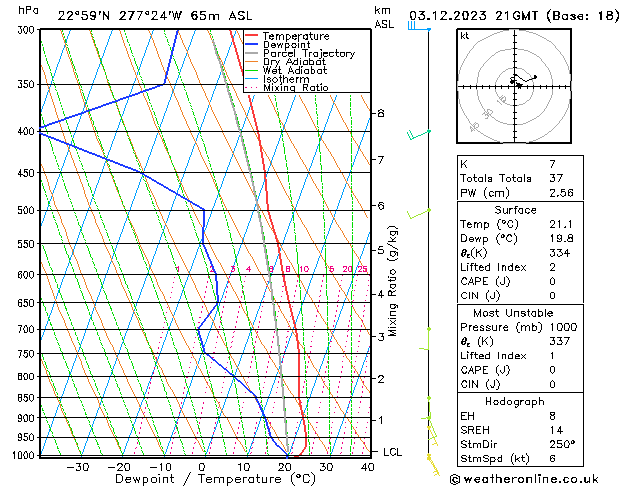Click the 5 km altitude tick label
This screenshot has height=486, width=629.
click(380, 250)
